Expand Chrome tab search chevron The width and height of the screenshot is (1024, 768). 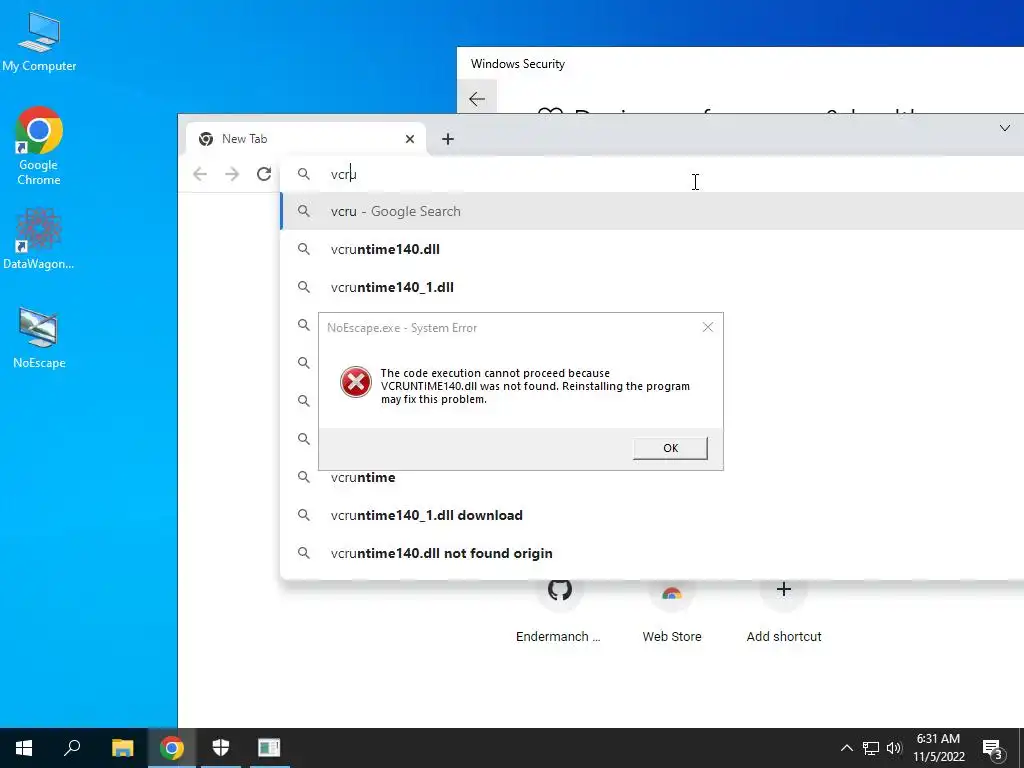[x=1004, y=128]
